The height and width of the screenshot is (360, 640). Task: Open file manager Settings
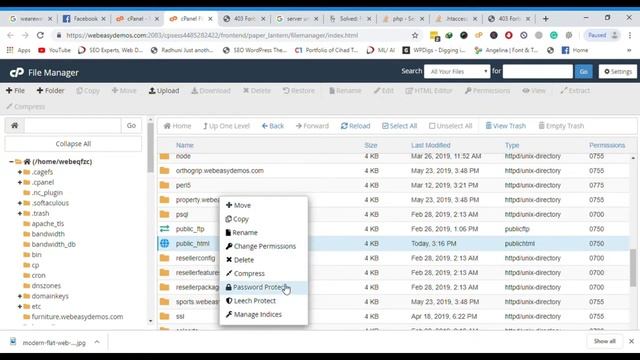(x=618, y=71)
